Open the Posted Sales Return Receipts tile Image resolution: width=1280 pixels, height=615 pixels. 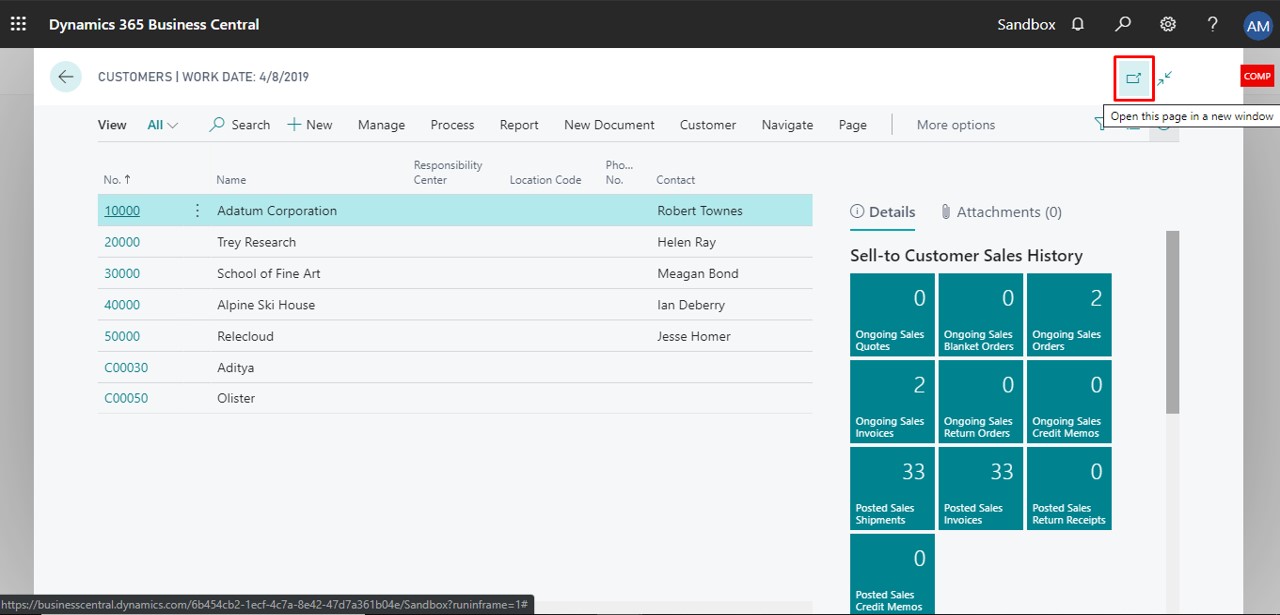(1069, 488)
